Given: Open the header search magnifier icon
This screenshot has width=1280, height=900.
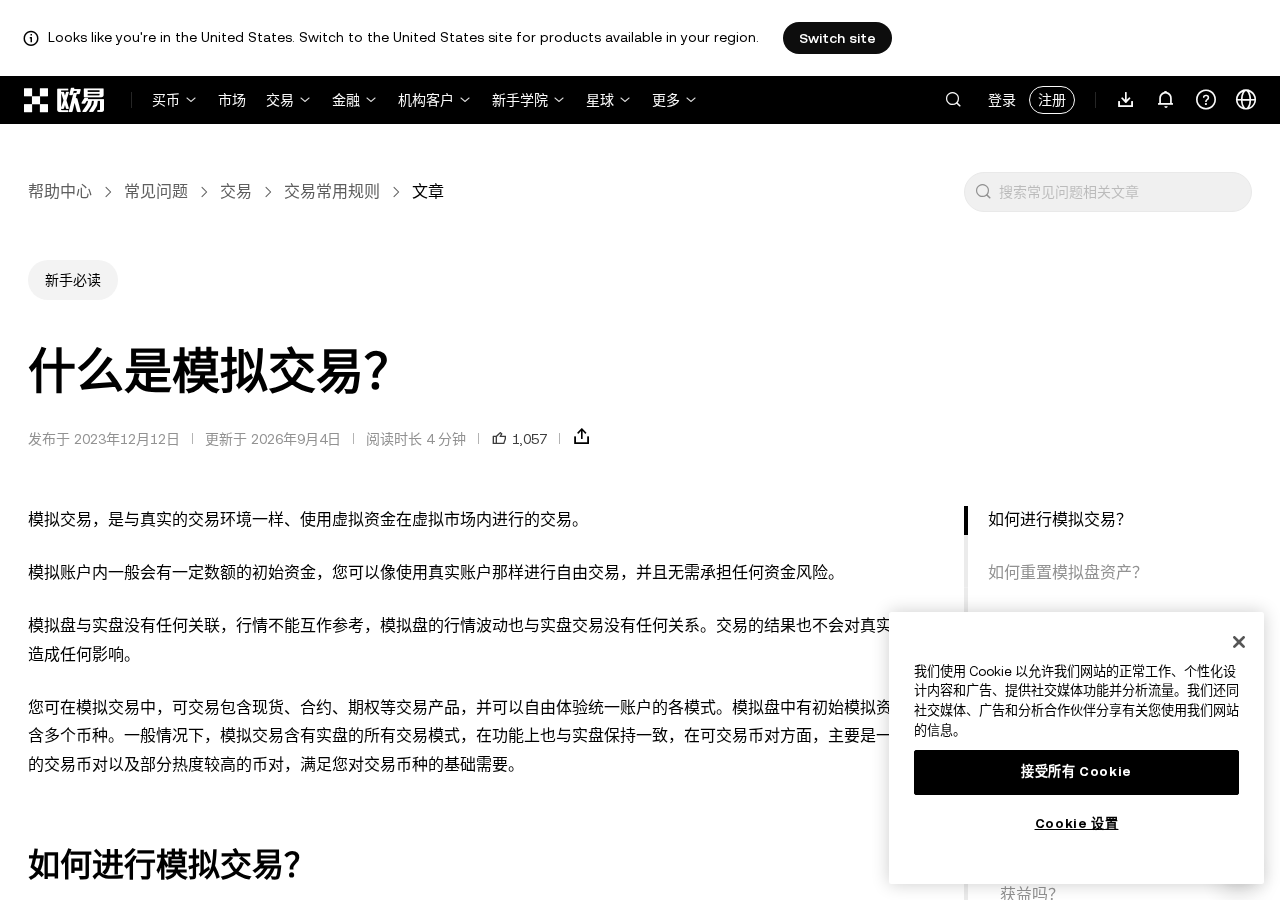Looking at the screenshot, I should pos(953,99).
